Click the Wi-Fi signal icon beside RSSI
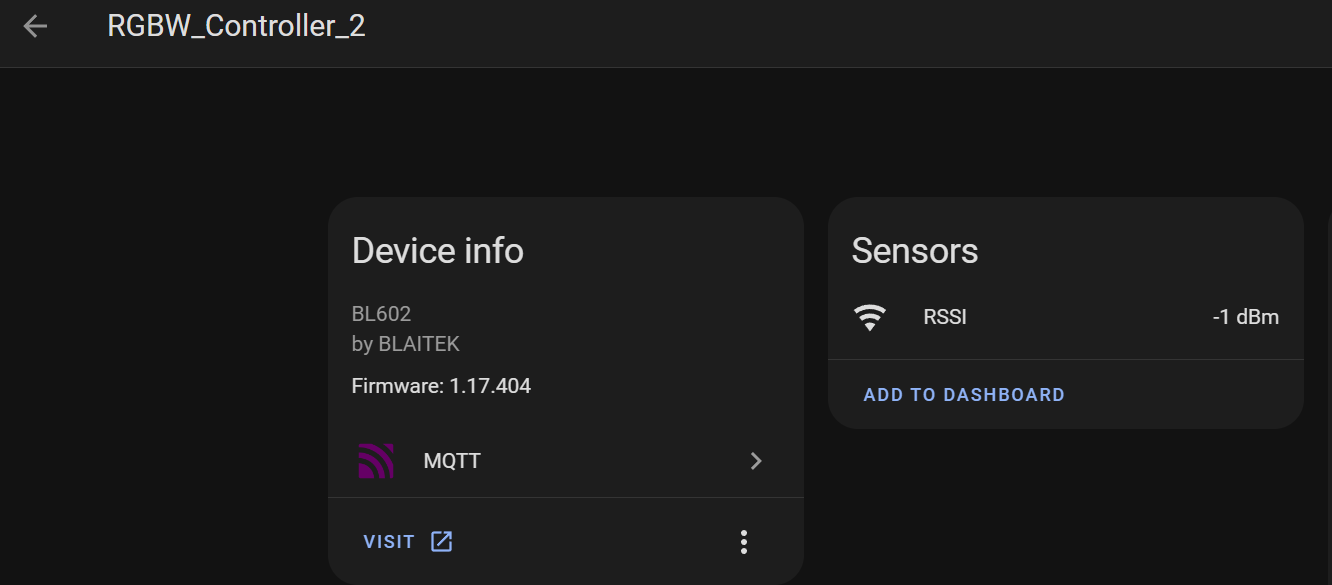 (870, 318)
